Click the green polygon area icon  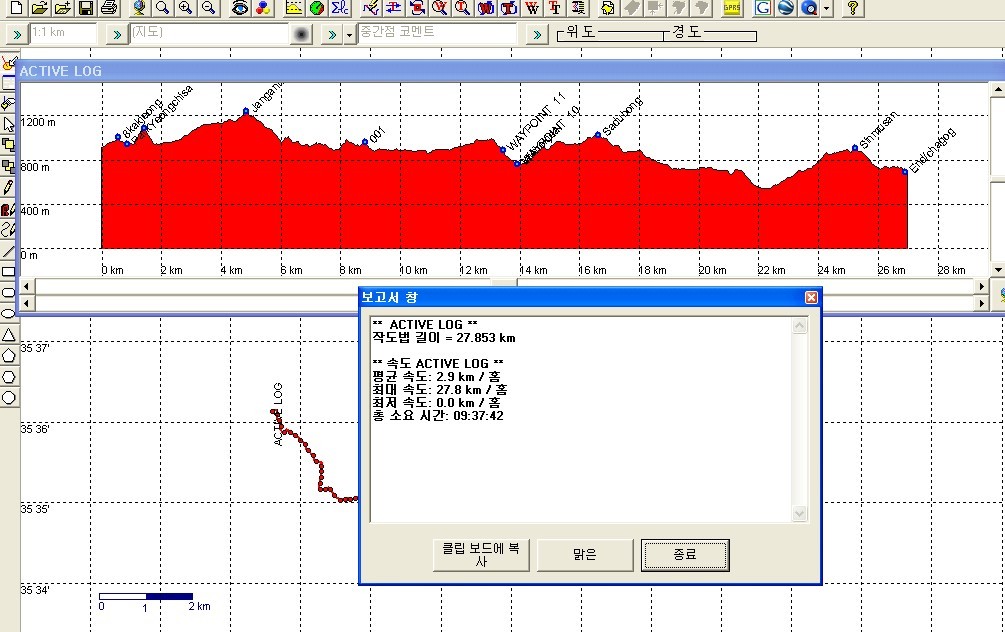point(317,8)
